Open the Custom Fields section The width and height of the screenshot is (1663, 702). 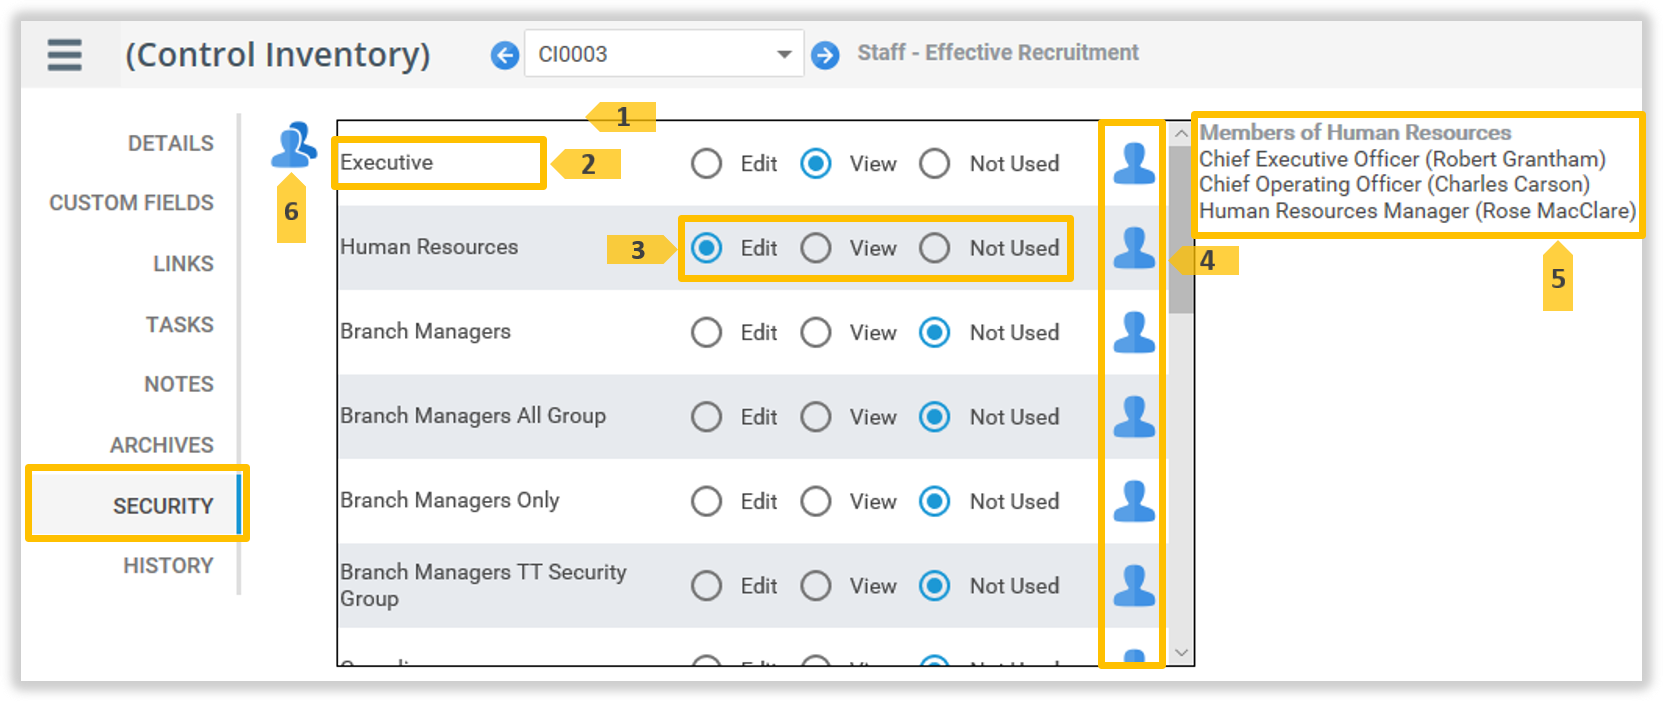click(131, 203)
